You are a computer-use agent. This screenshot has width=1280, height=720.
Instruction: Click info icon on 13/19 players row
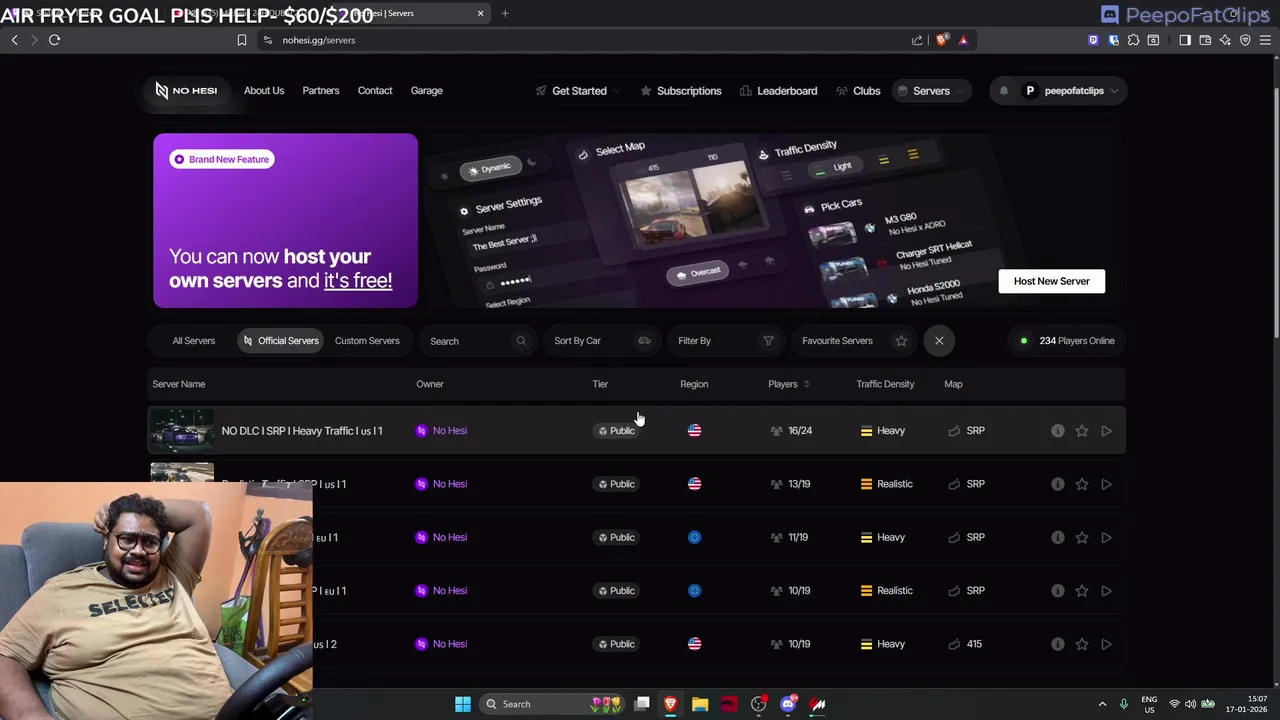click(x=1057, y=484)
